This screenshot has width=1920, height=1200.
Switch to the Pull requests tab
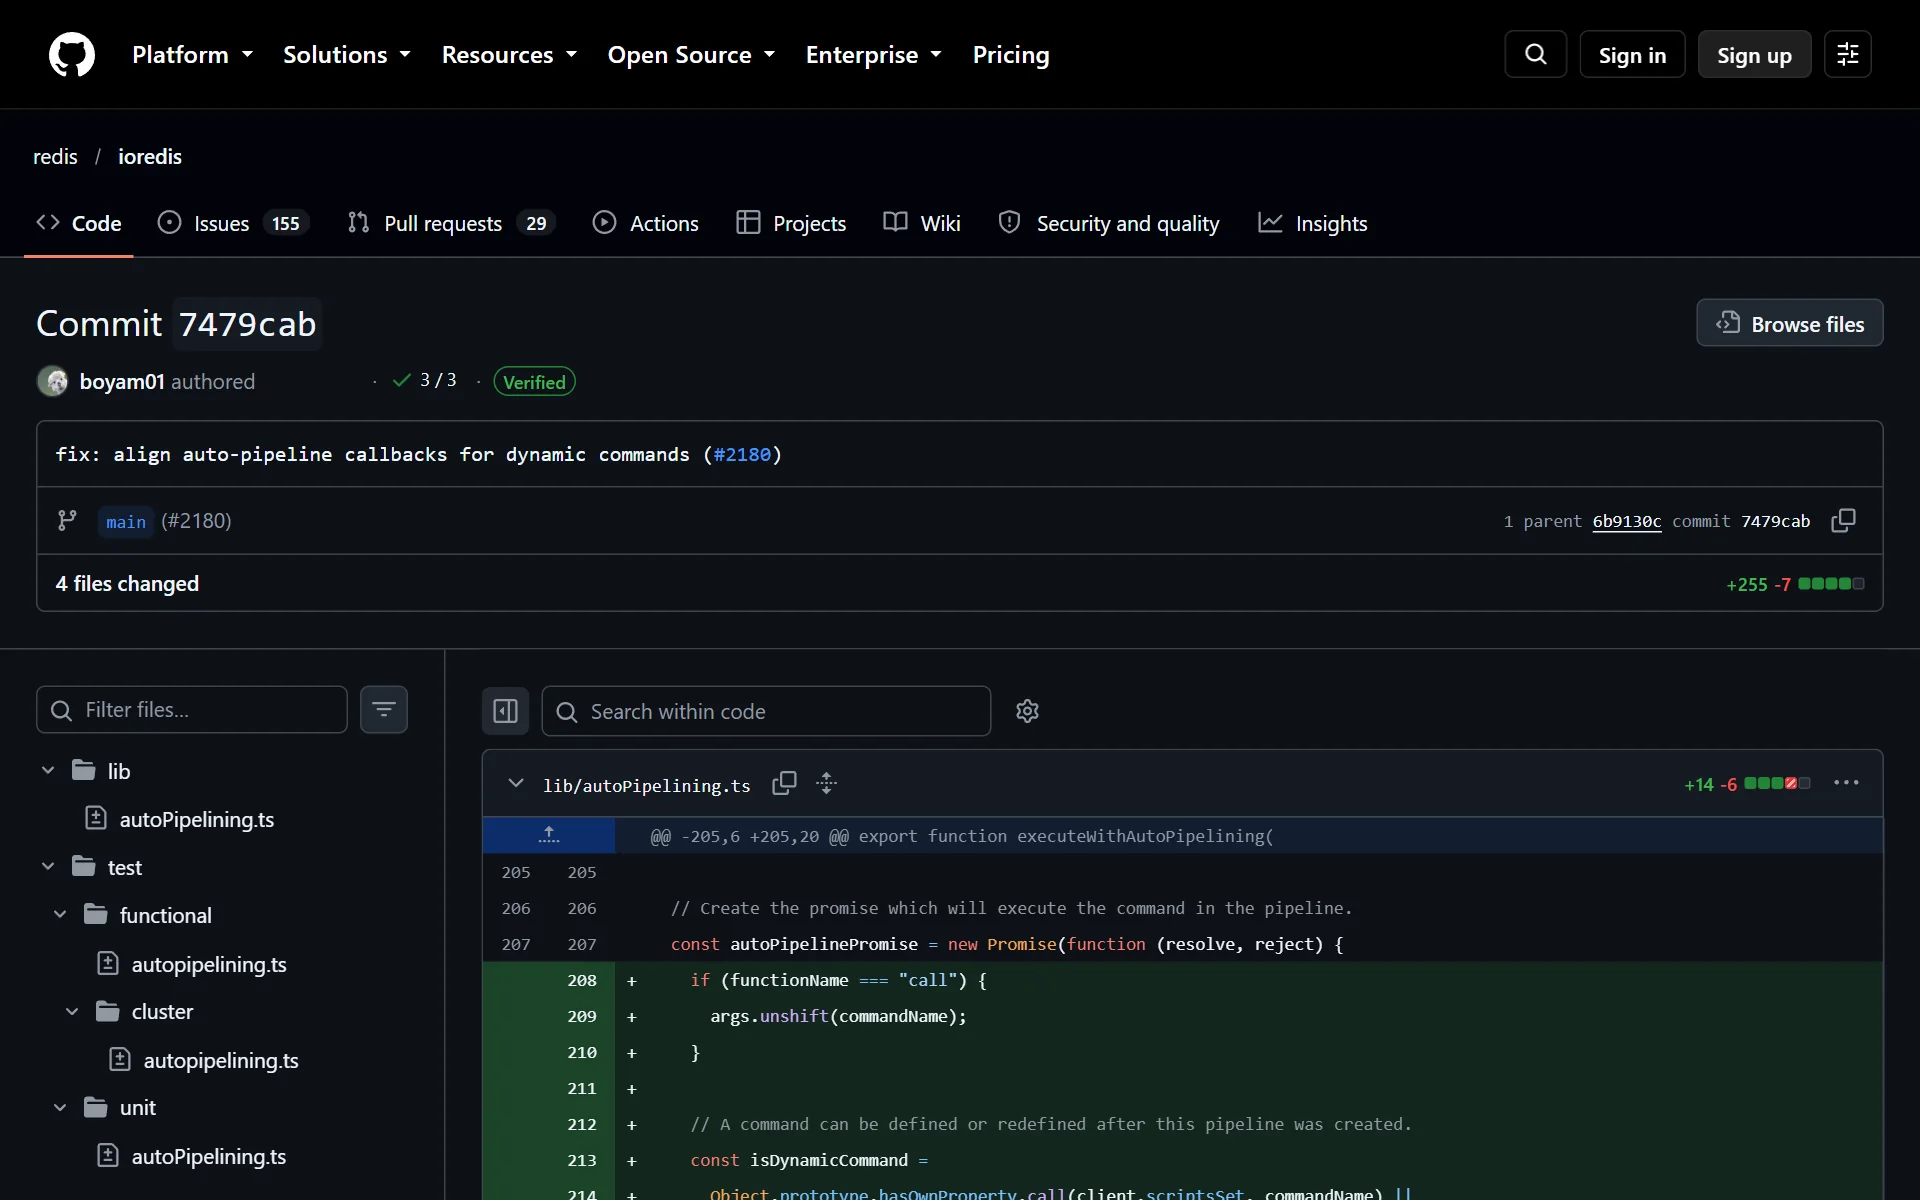[451, 223]
